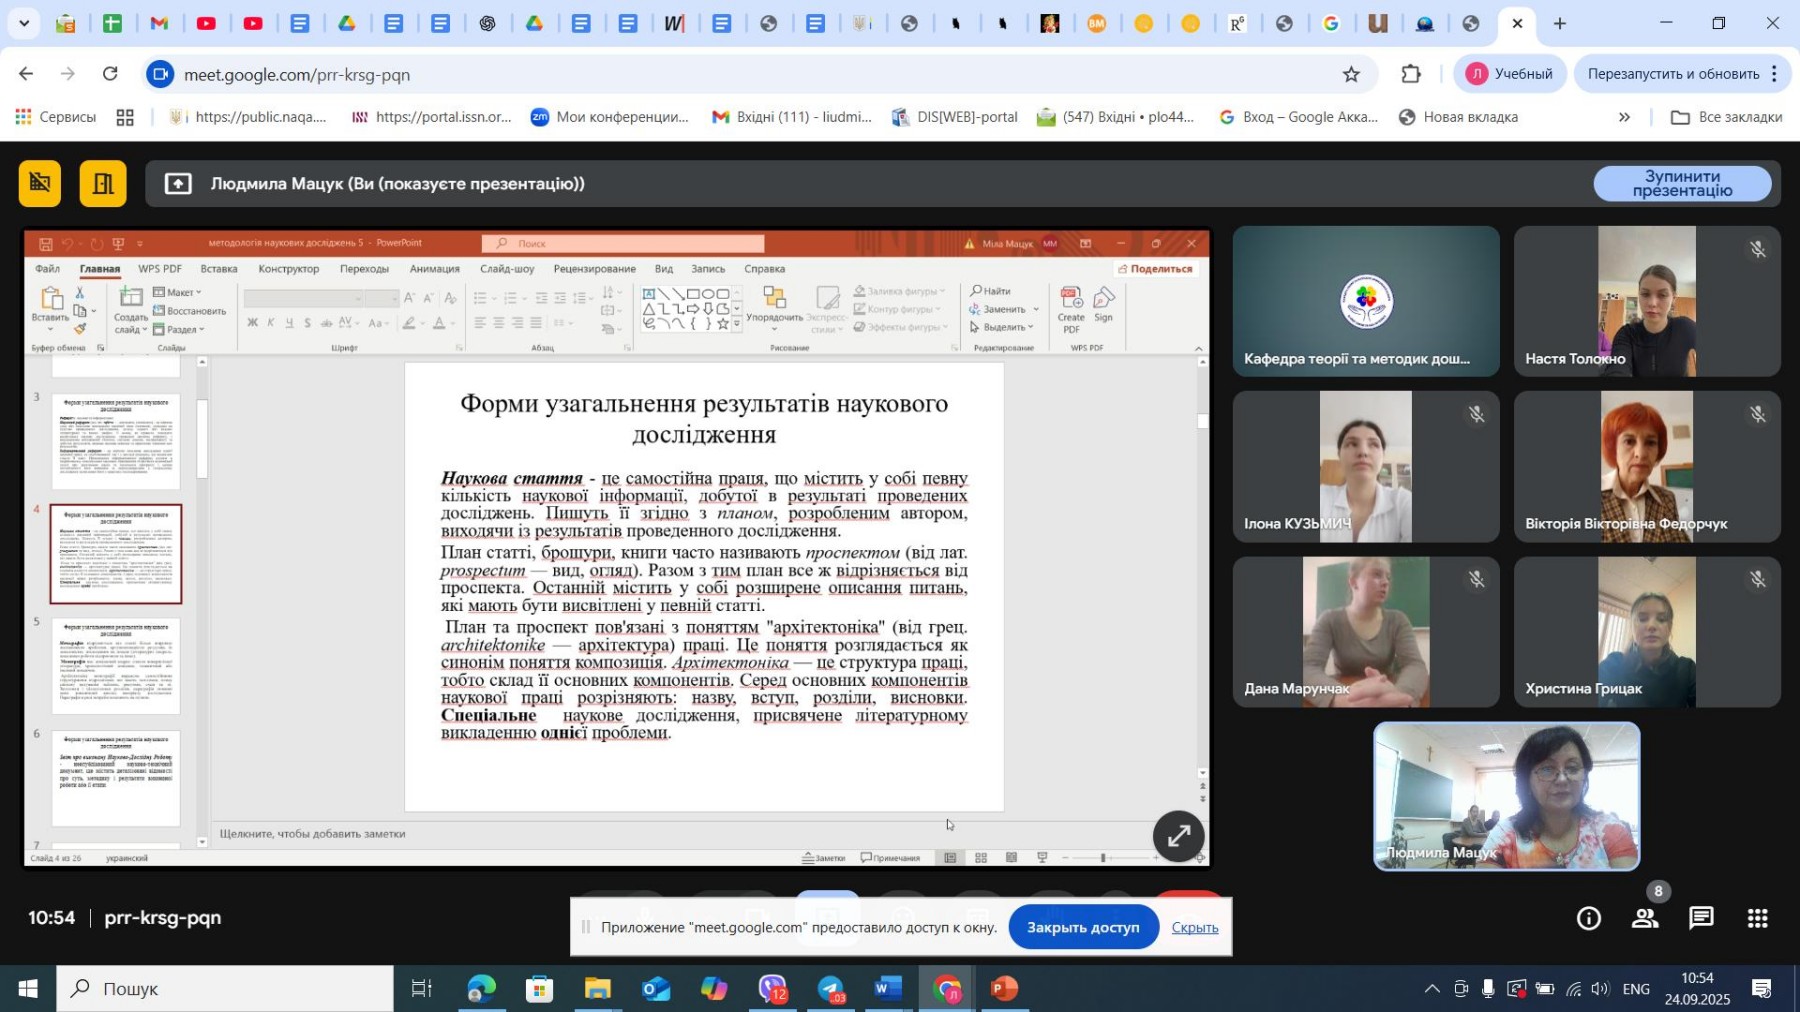
Task: Open the tab search dropdown arrow
Action: point(23,23)
